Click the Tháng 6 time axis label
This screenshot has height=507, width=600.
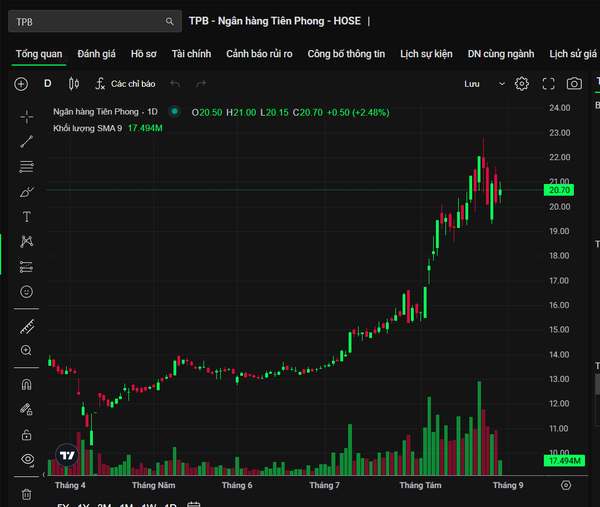pos(237,485)
